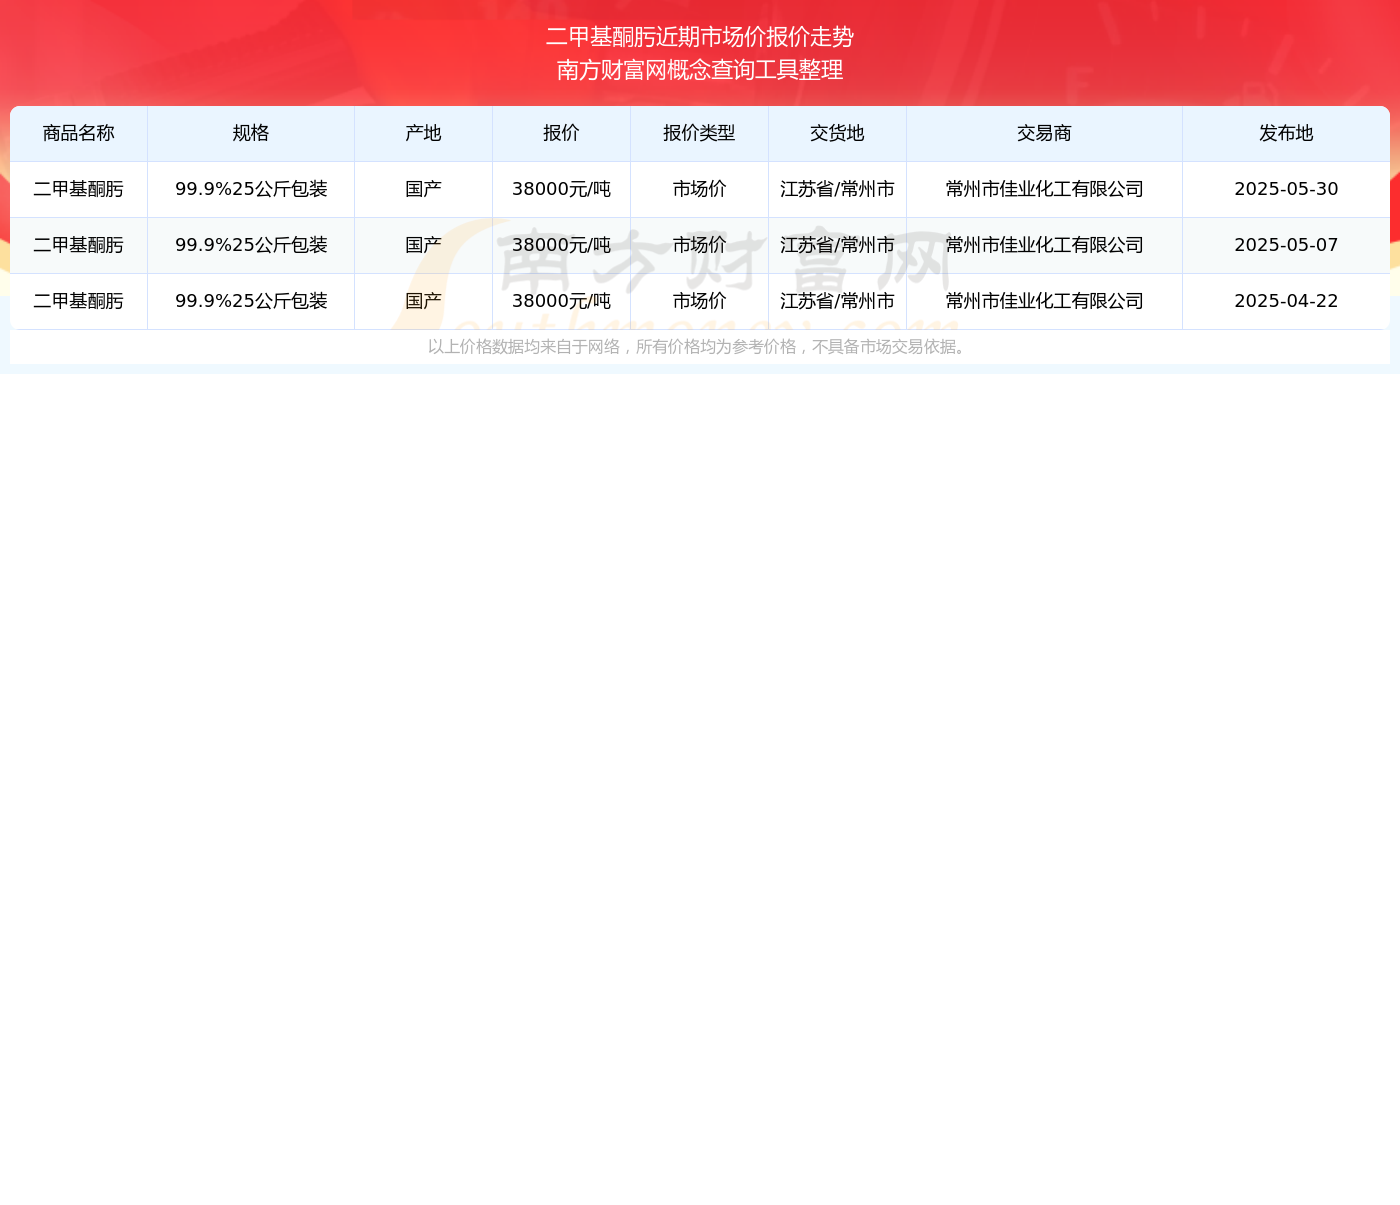This screenshot has width=1400, height=1205.
Task: Select the 商品名称 column header
Action: tap(79, 133)
